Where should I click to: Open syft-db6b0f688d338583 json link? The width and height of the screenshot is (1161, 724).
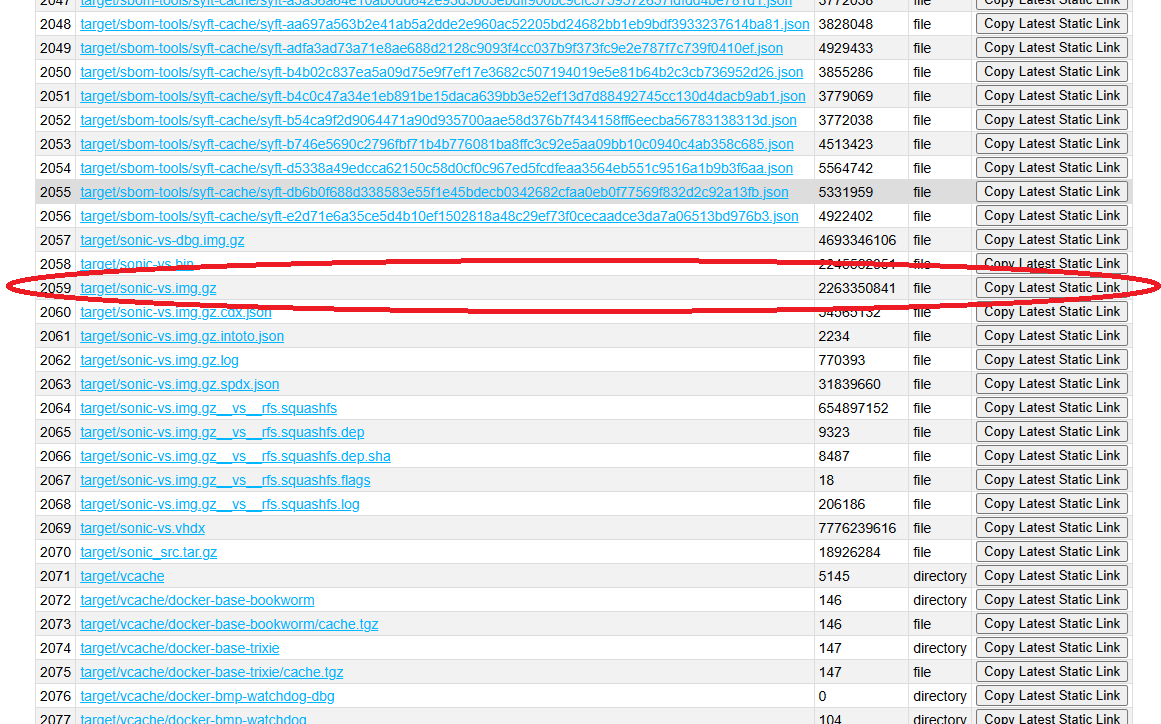(435, 192)
